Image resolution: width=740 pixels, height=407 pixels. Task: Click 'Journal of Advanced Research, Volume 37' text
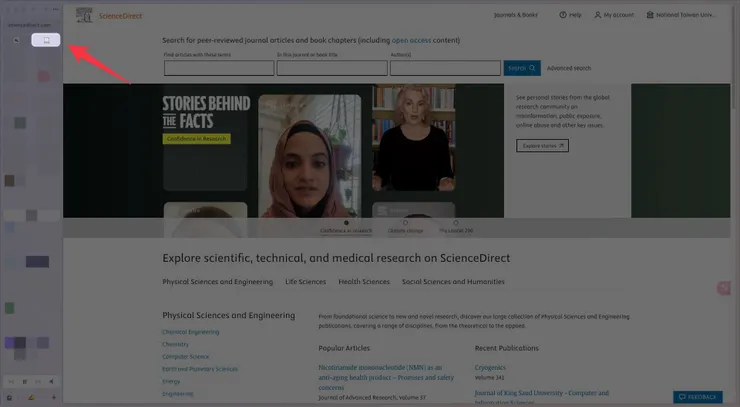pyautogui.click(x=372, y=398)
